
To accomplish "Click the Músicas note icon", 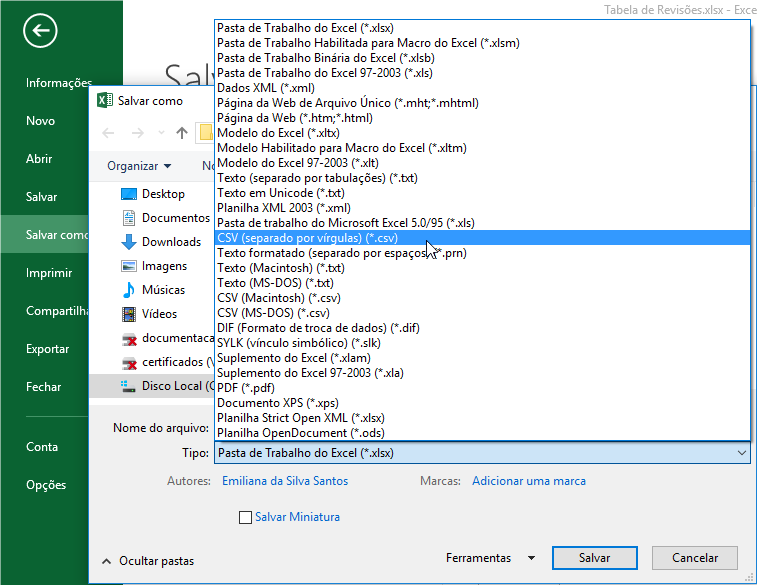I will 128,290.
